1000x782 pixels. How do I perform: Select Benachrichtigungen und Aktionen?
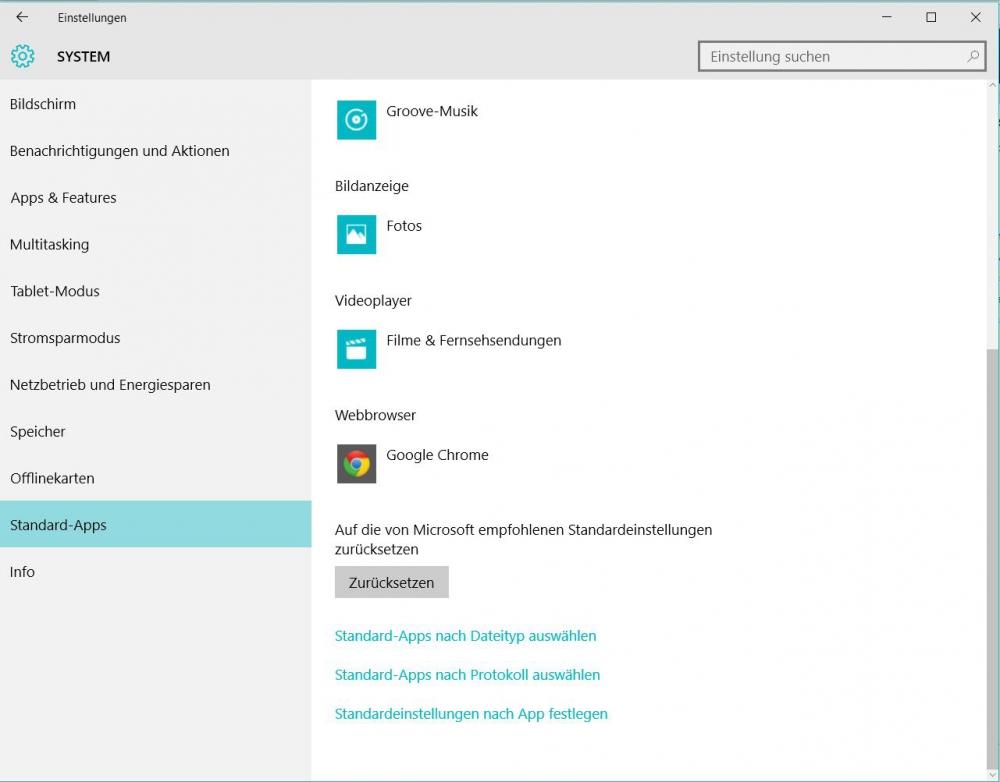coord(120,151)
